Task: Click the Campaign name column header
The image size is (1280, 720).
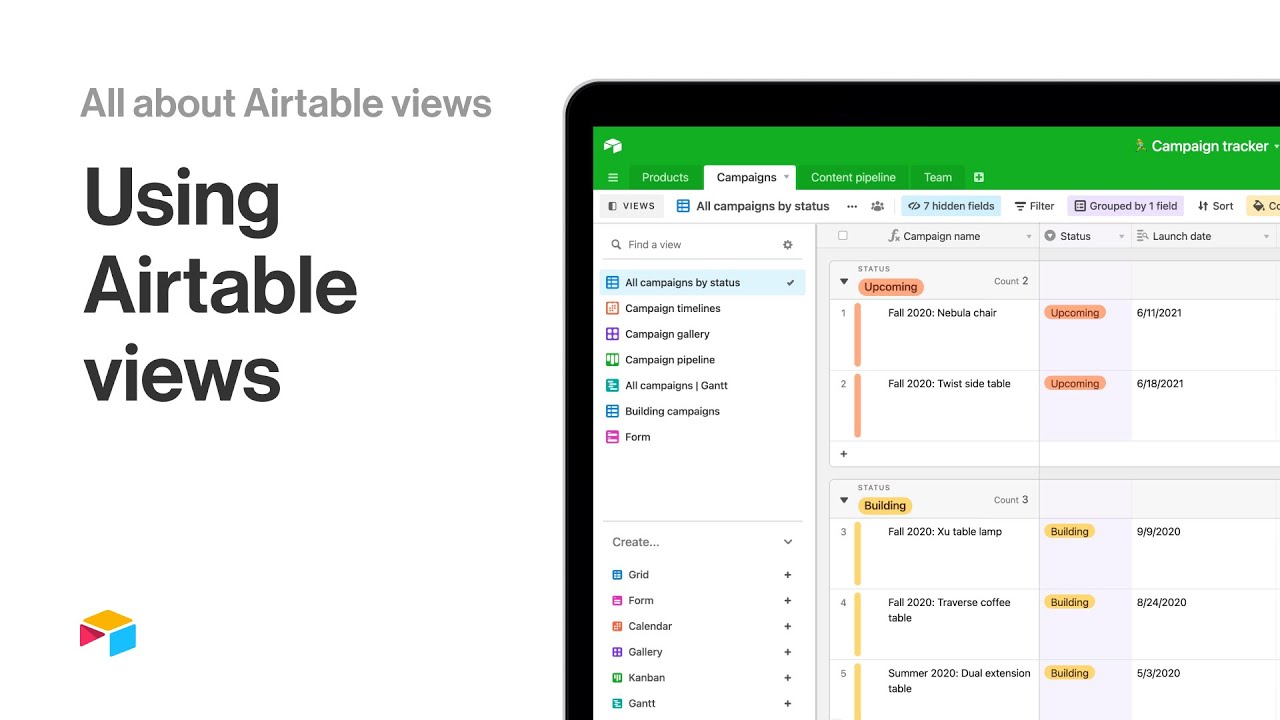Action: (941, 237)
